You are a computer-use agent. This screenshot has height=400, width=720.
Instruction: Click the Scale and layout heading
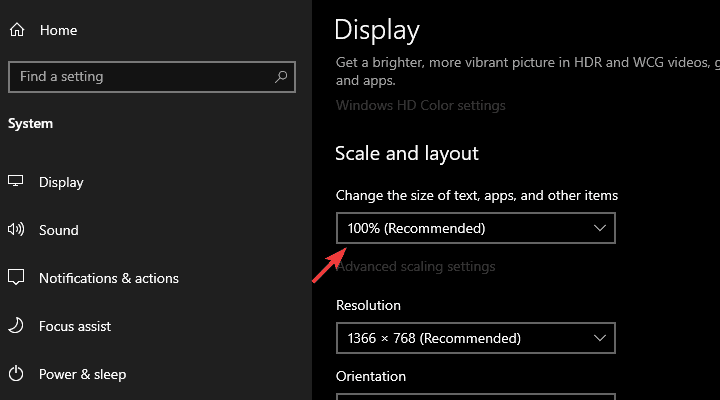(x=407, y=153)
